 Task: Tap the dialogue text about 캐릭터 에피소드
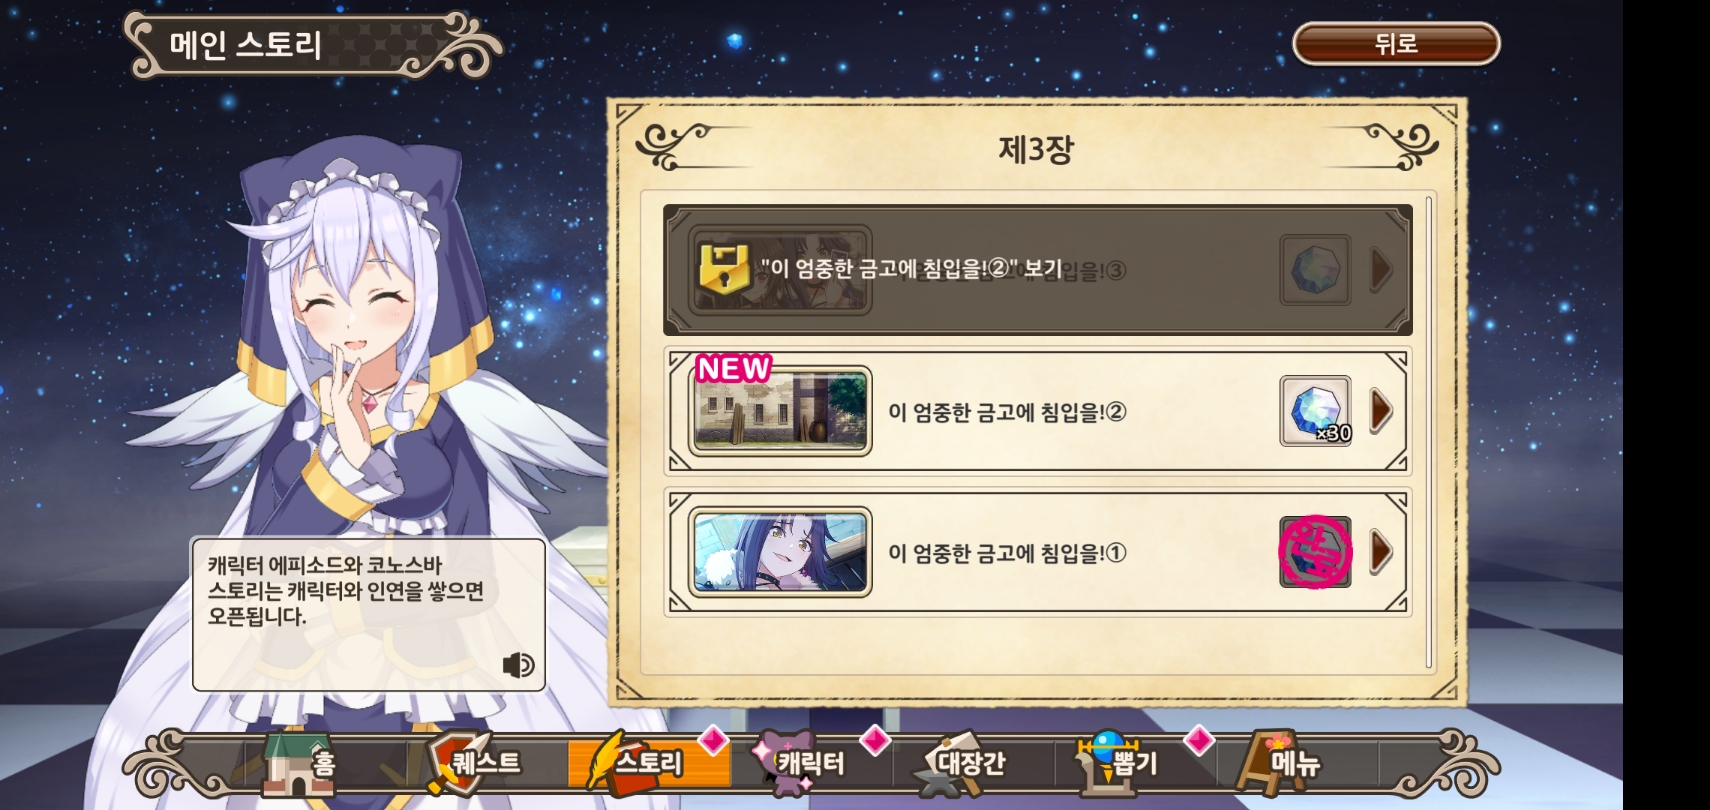[x=346, y=591]
